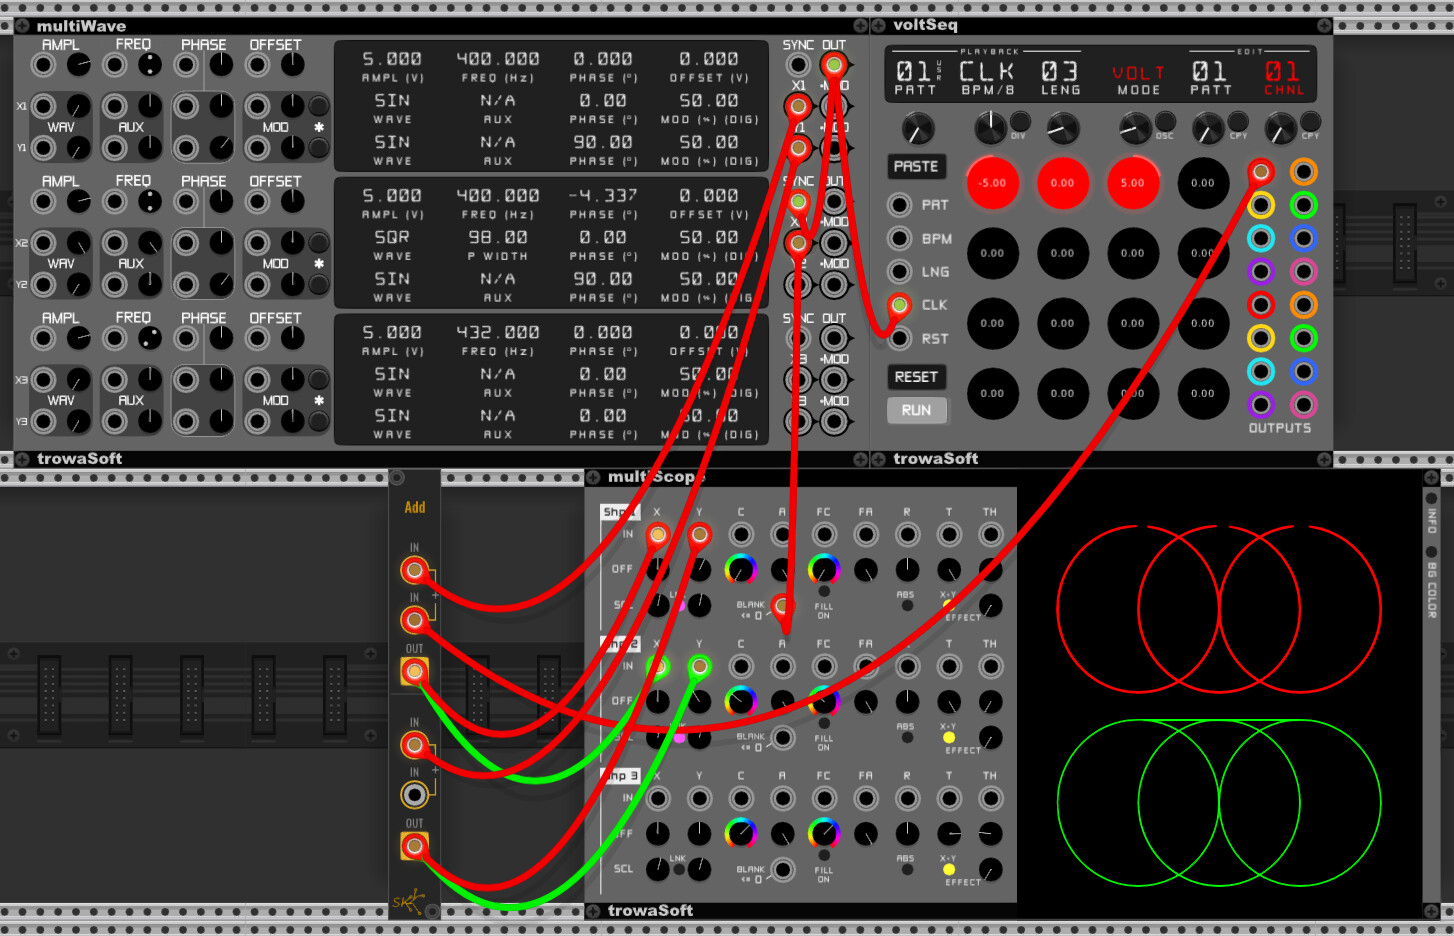Select the red 5.00 step pad

coord(1133,183)
